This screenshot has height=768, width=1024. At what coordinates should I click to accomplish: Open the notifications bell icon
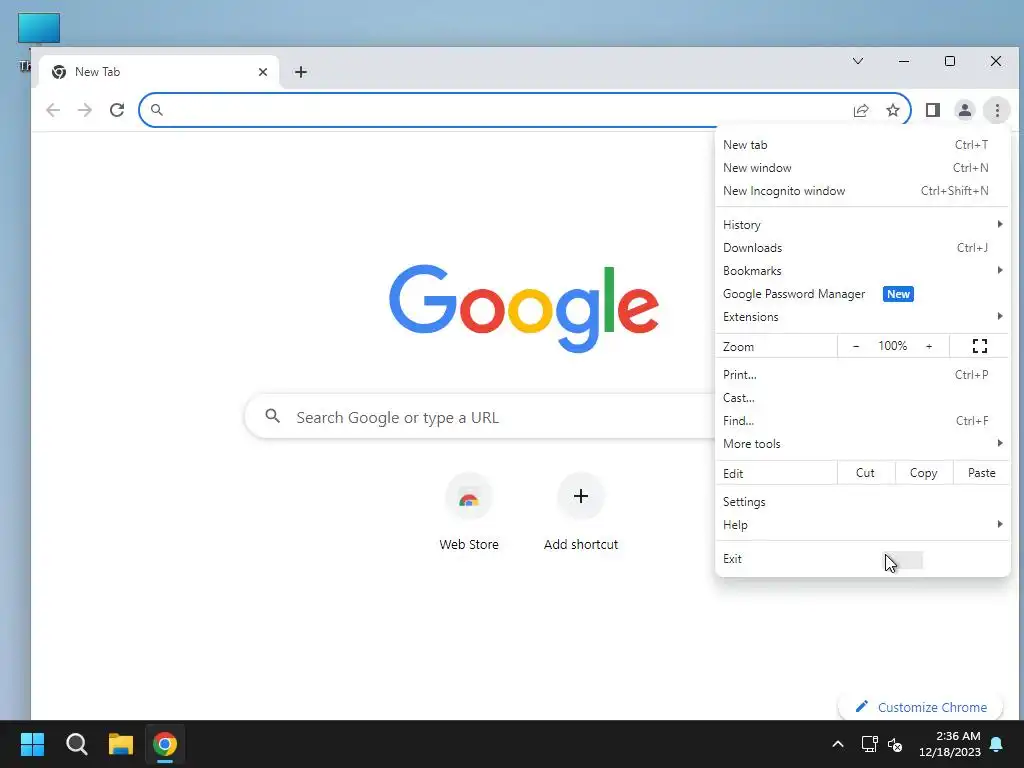click(x=997, y=744)
